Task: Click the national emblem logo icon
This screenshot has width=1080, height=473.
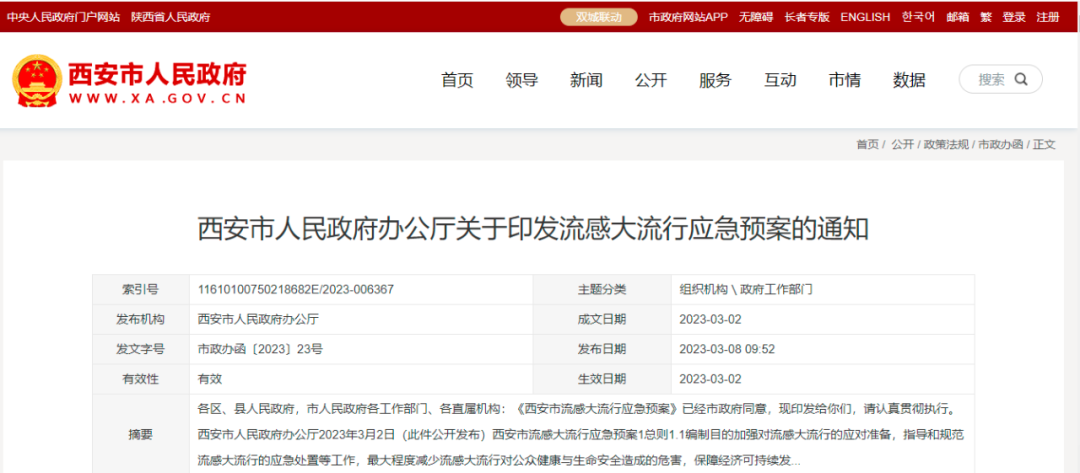Action: click(x=37, y=81)
